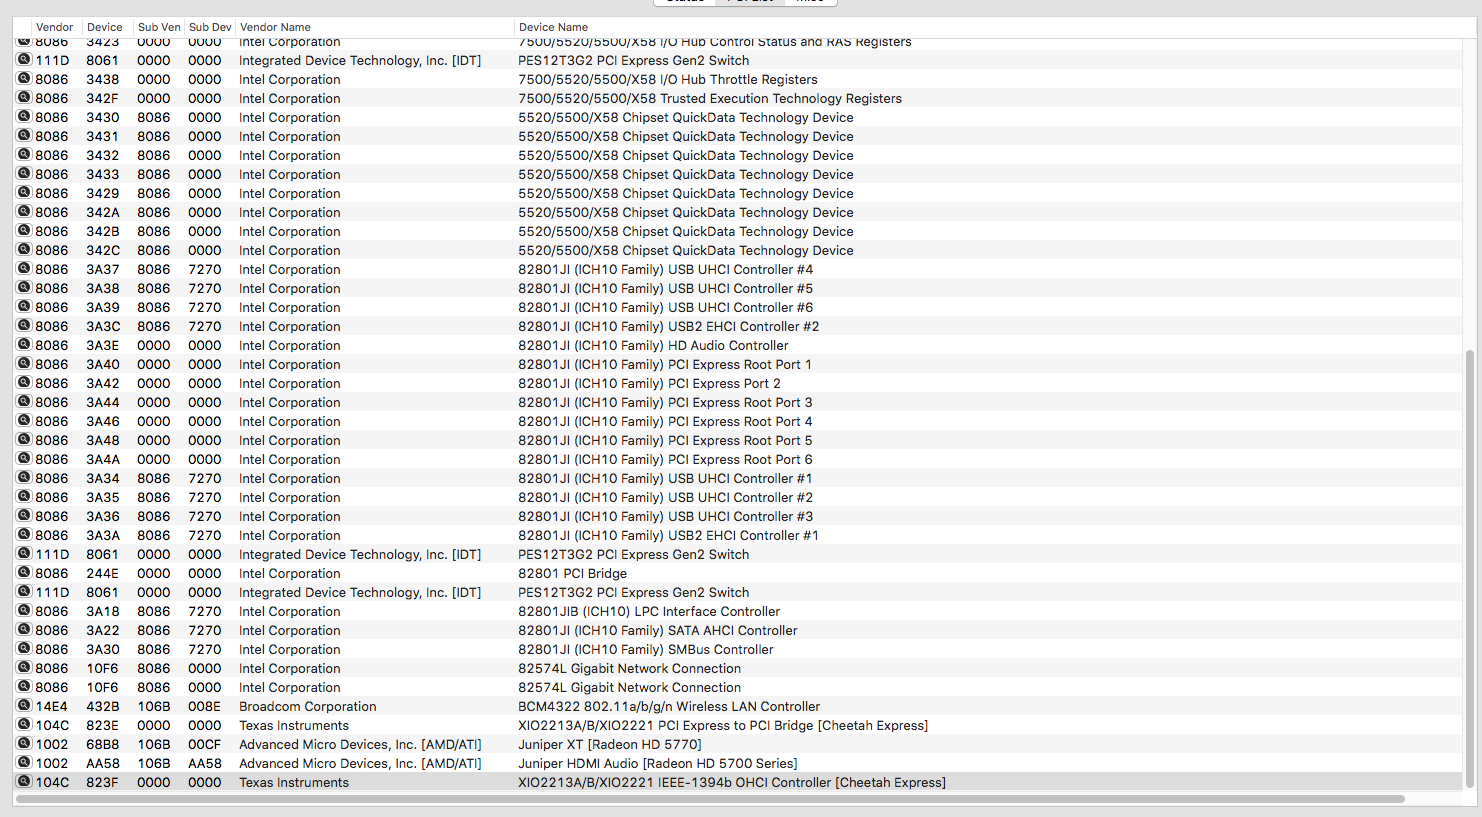Screen dimensions: 1482x817
Task: Click the search icon on the 3429 row
Action: [24, 192]
